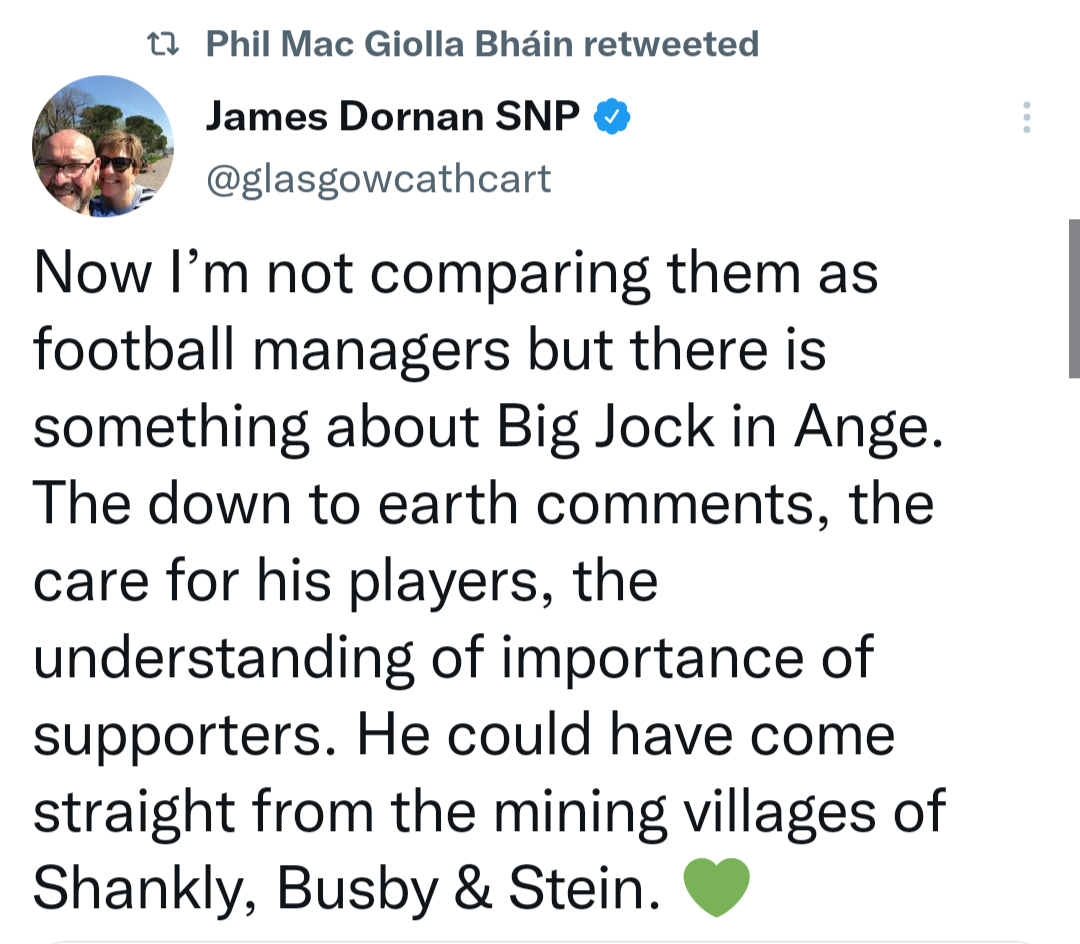Click the word 'supporters.' in the tweet
The image size is (1080, 944).
click(185, 735)
